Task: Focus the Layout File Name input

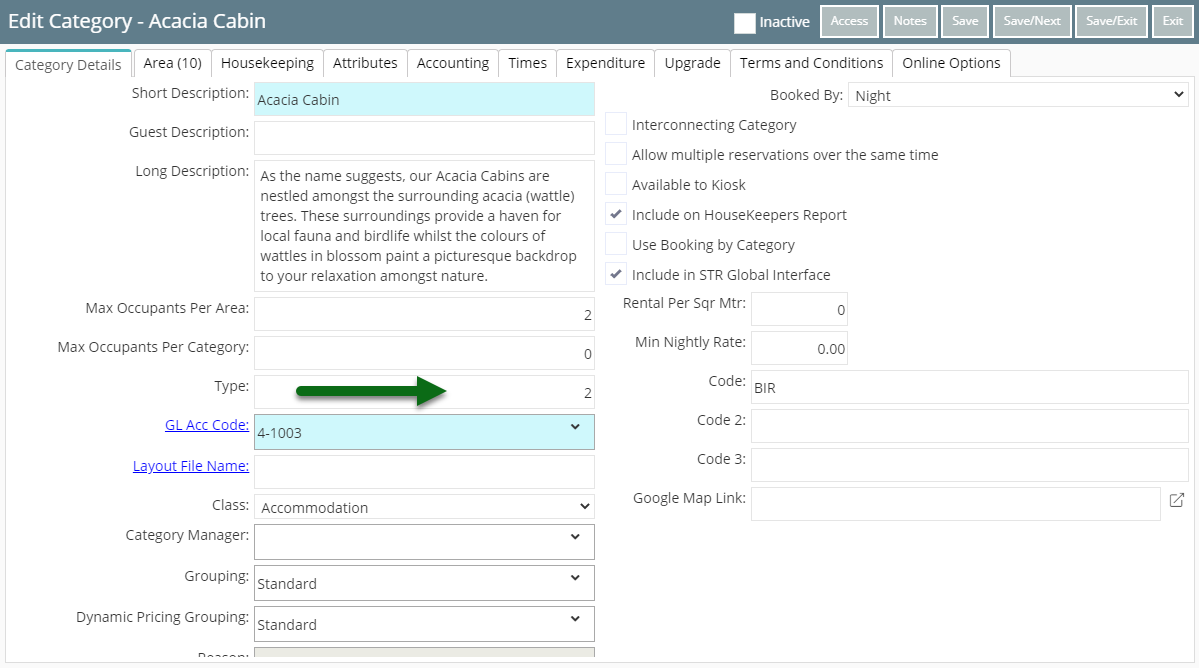Action: point(424,472)
